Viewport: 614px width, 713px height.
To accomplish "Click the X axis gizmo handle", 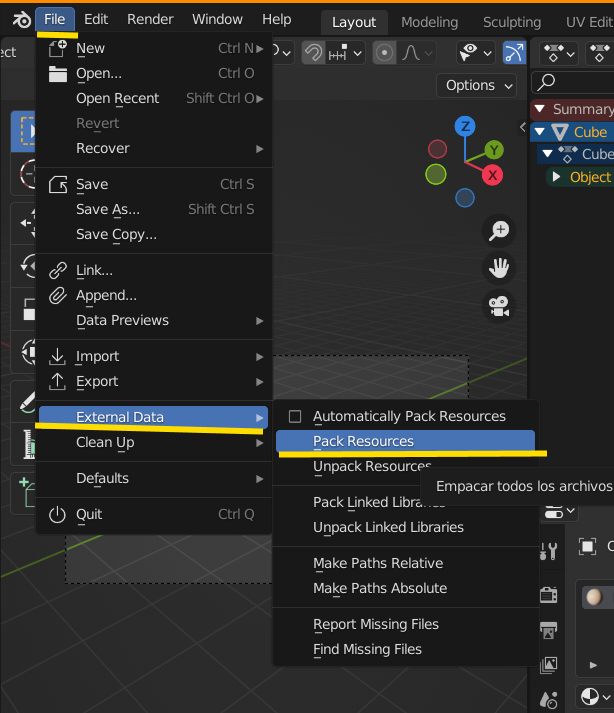I will [x=493, y=176].
